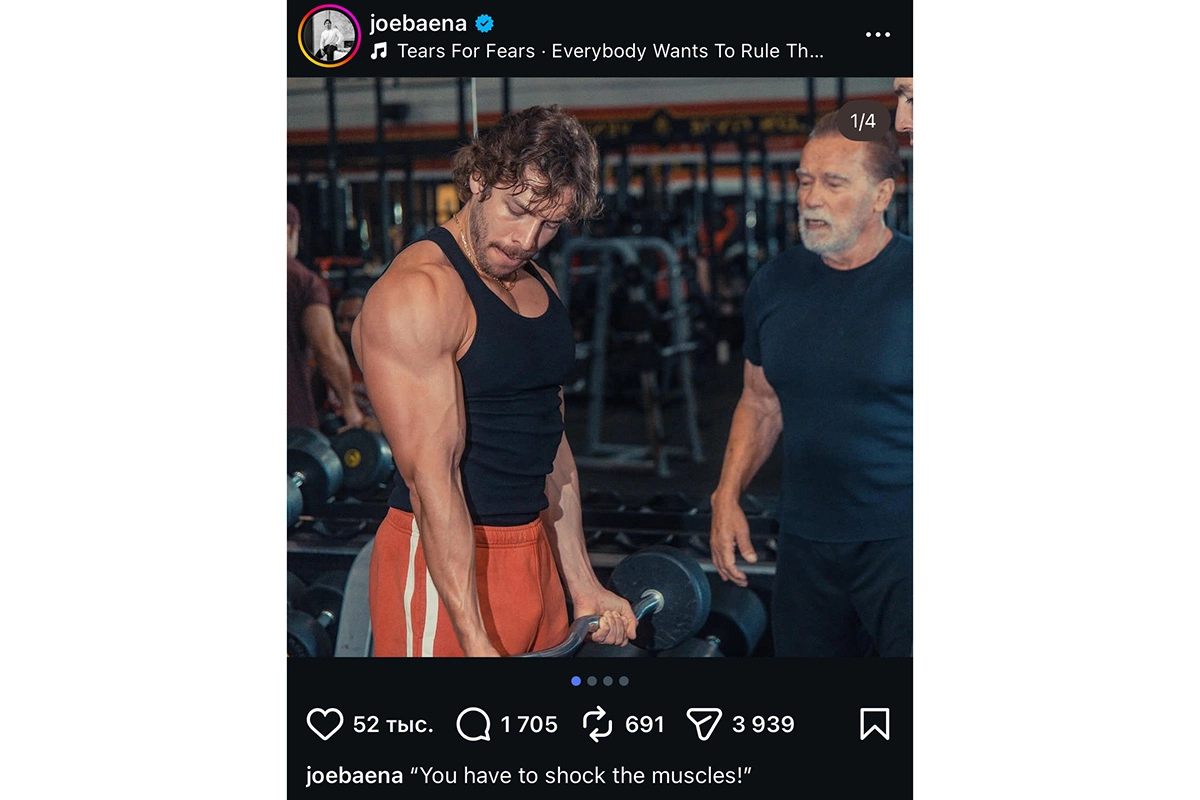1200x800 pixels.
Task: Jump to the third carousel dot
Action: (x=608, y=681)
